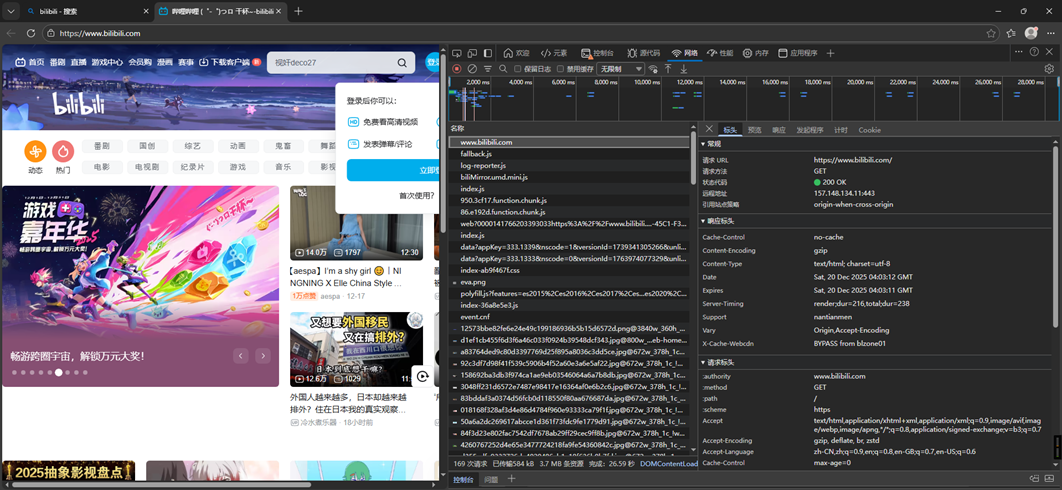Open the 无限制 throttling dropdown
This screenshot has height=490, width=1062.
tap(621, 69)
